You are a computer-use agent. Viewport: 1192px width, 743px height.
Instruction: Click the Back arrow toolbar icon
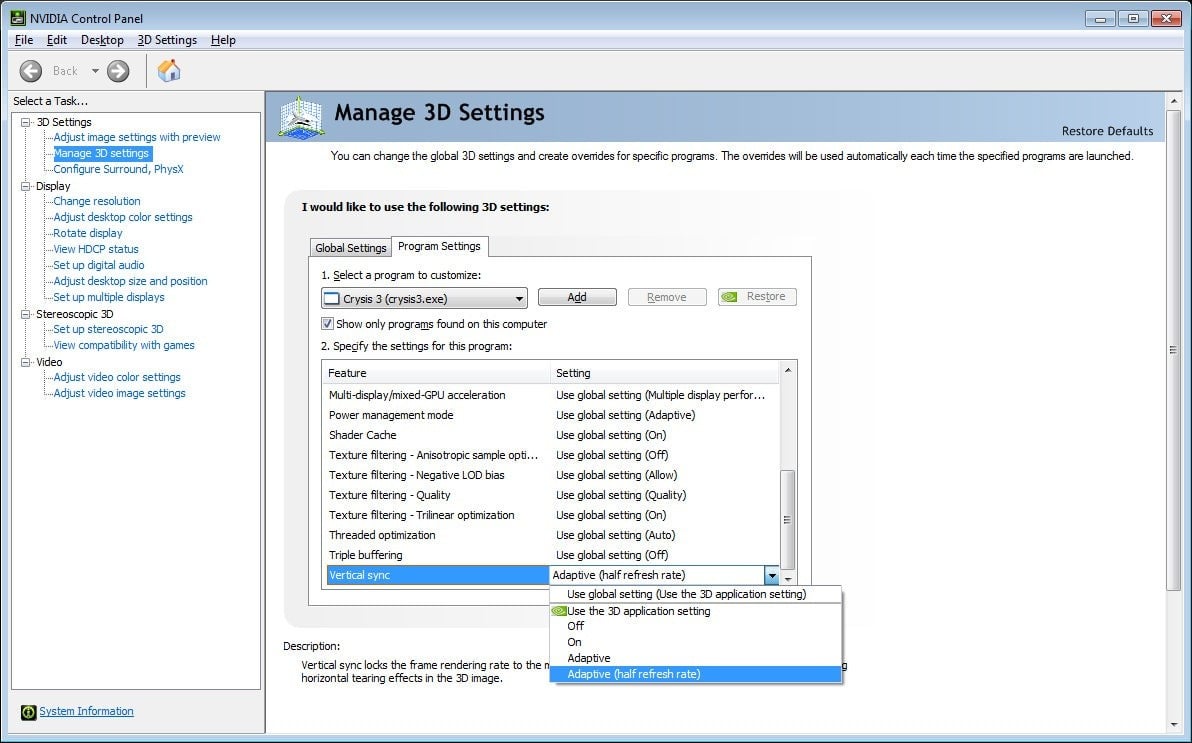click(x=31, y=70)
